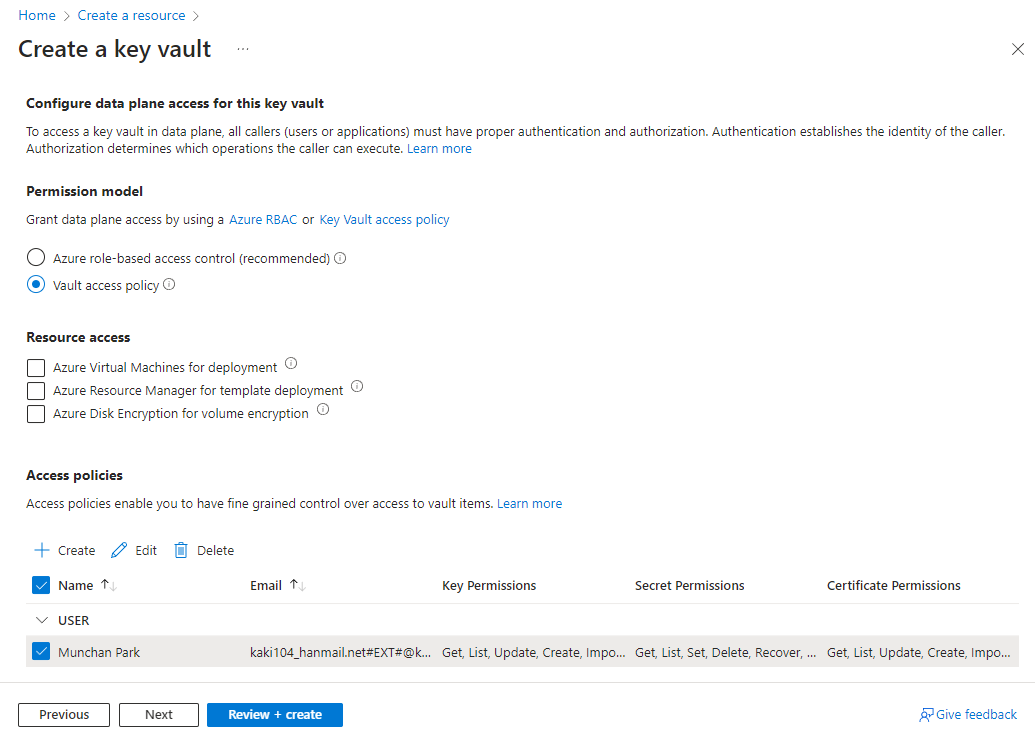Open Key Vault access policy link

pyautogui.click(x=384, y=219)
